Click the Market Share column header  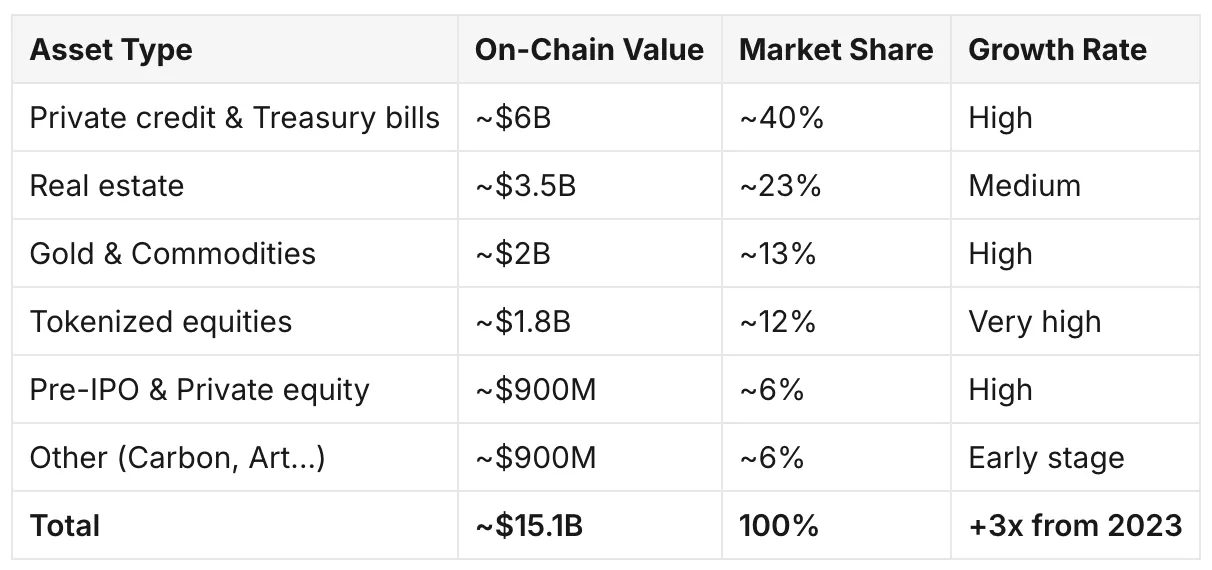(836, 50)
